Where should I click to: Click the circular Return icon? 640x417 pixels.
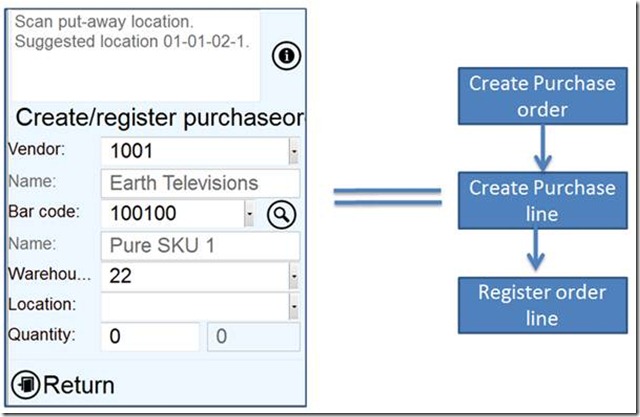25,384
